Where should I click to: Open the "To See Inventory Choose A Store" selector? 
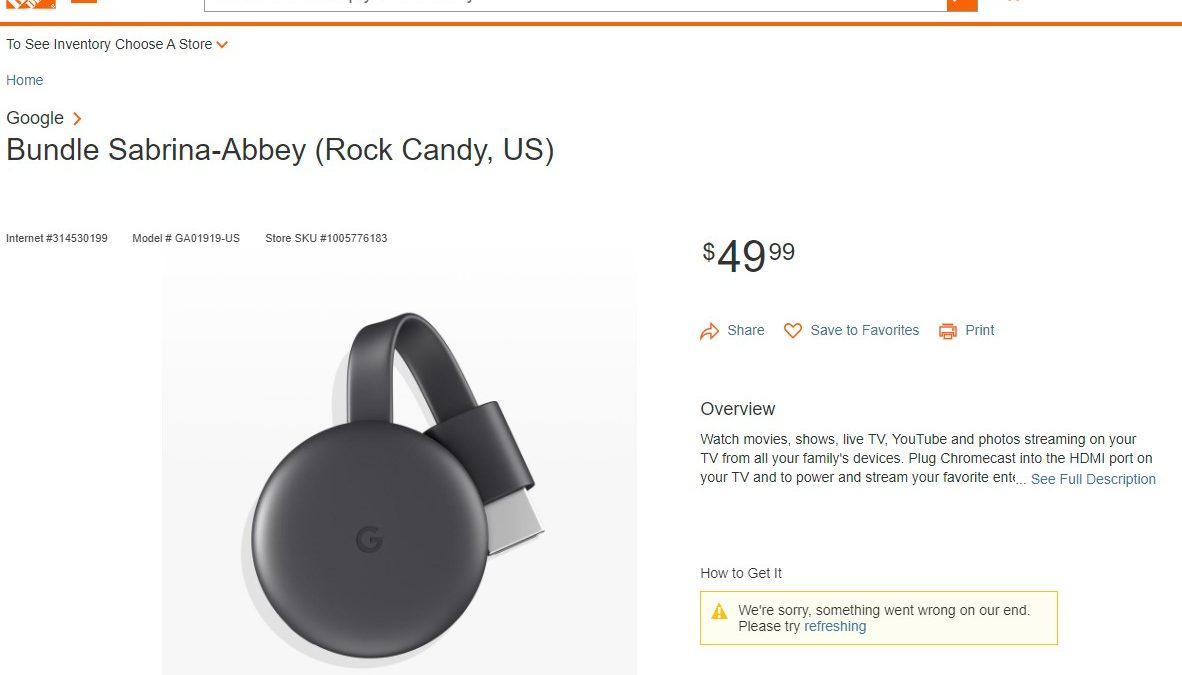pyautogui.click(x=109, y=45)
